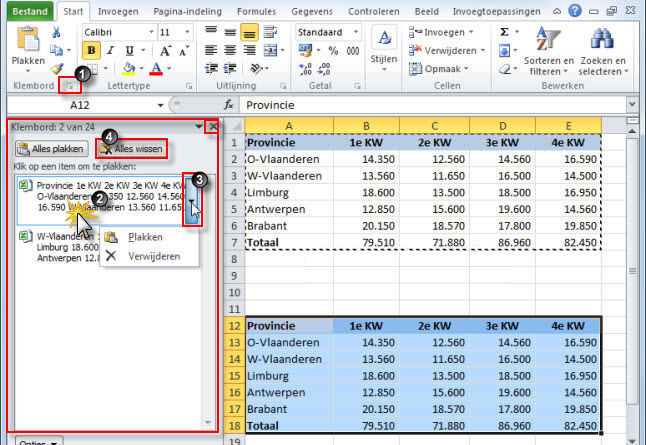Click the Cut scissors icon
The image size is (646, 445).
coord(56,32)
